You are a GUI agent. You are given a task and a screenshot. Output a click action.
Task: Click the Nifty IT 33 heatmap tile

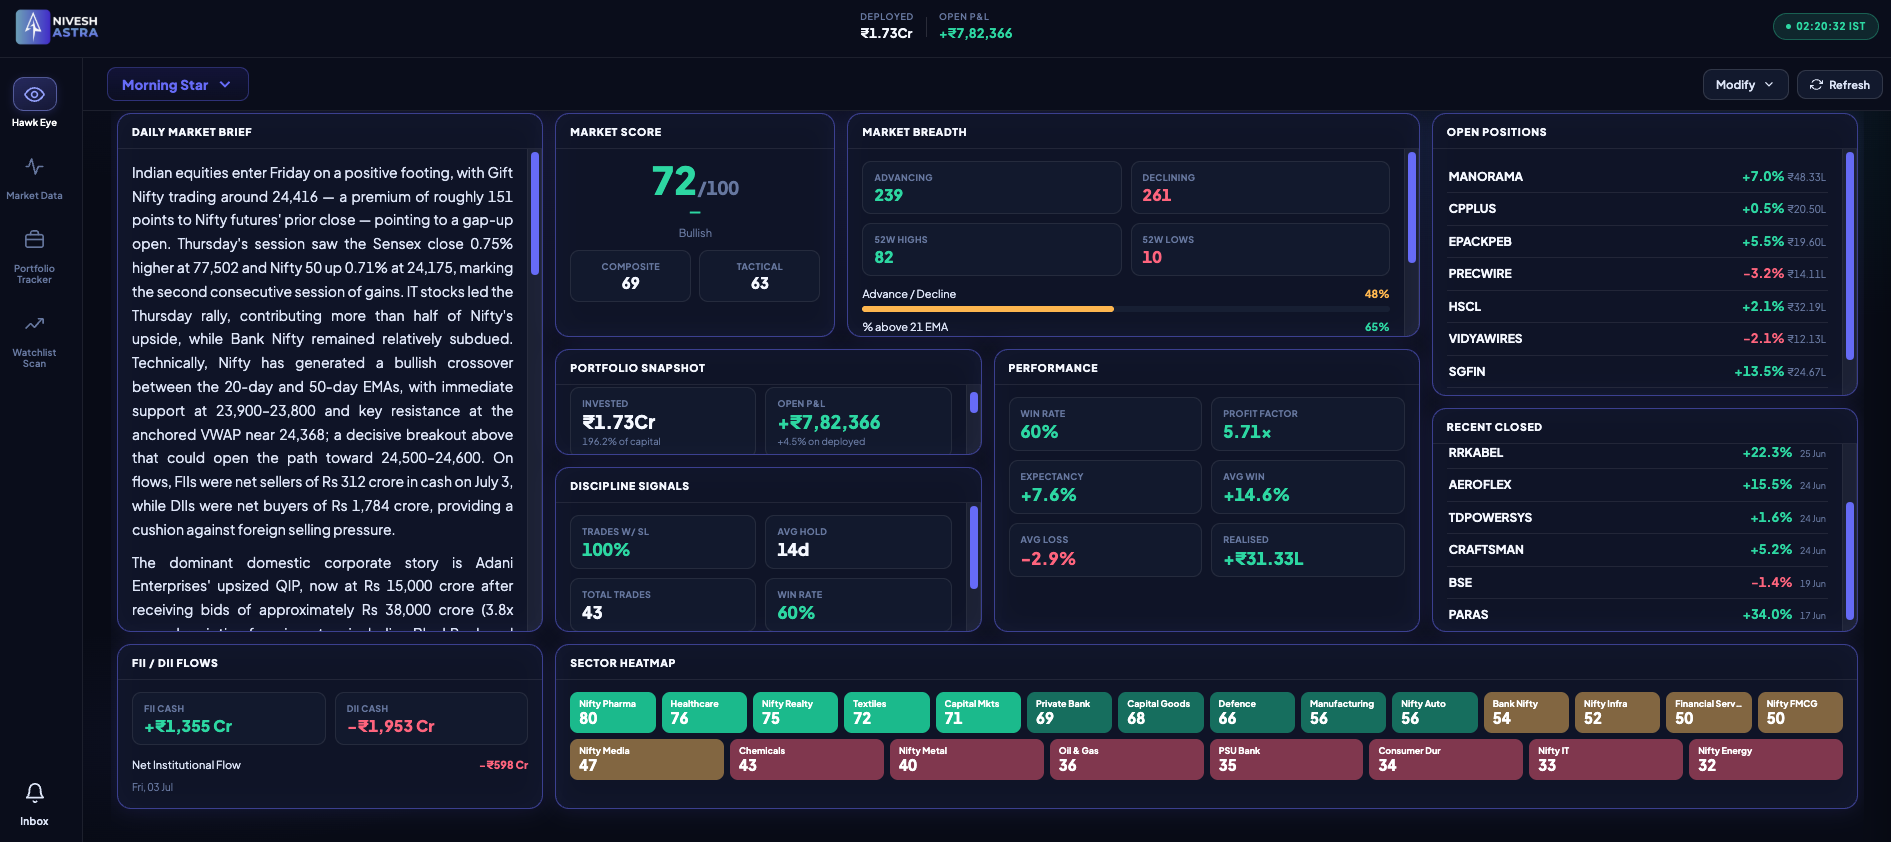1606,759
